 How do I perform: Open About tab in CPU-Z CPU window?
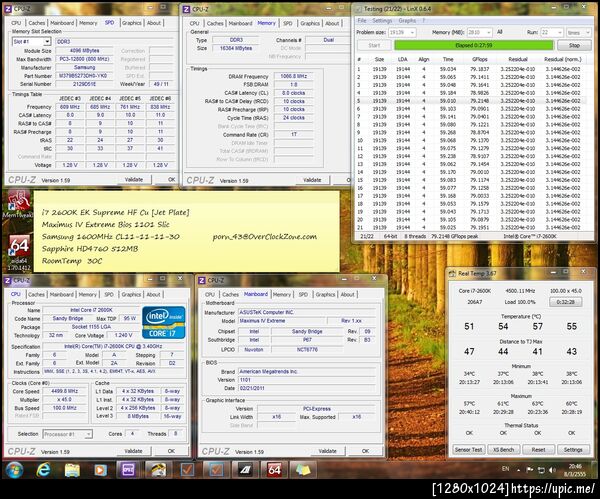click(x=153, y=294)
